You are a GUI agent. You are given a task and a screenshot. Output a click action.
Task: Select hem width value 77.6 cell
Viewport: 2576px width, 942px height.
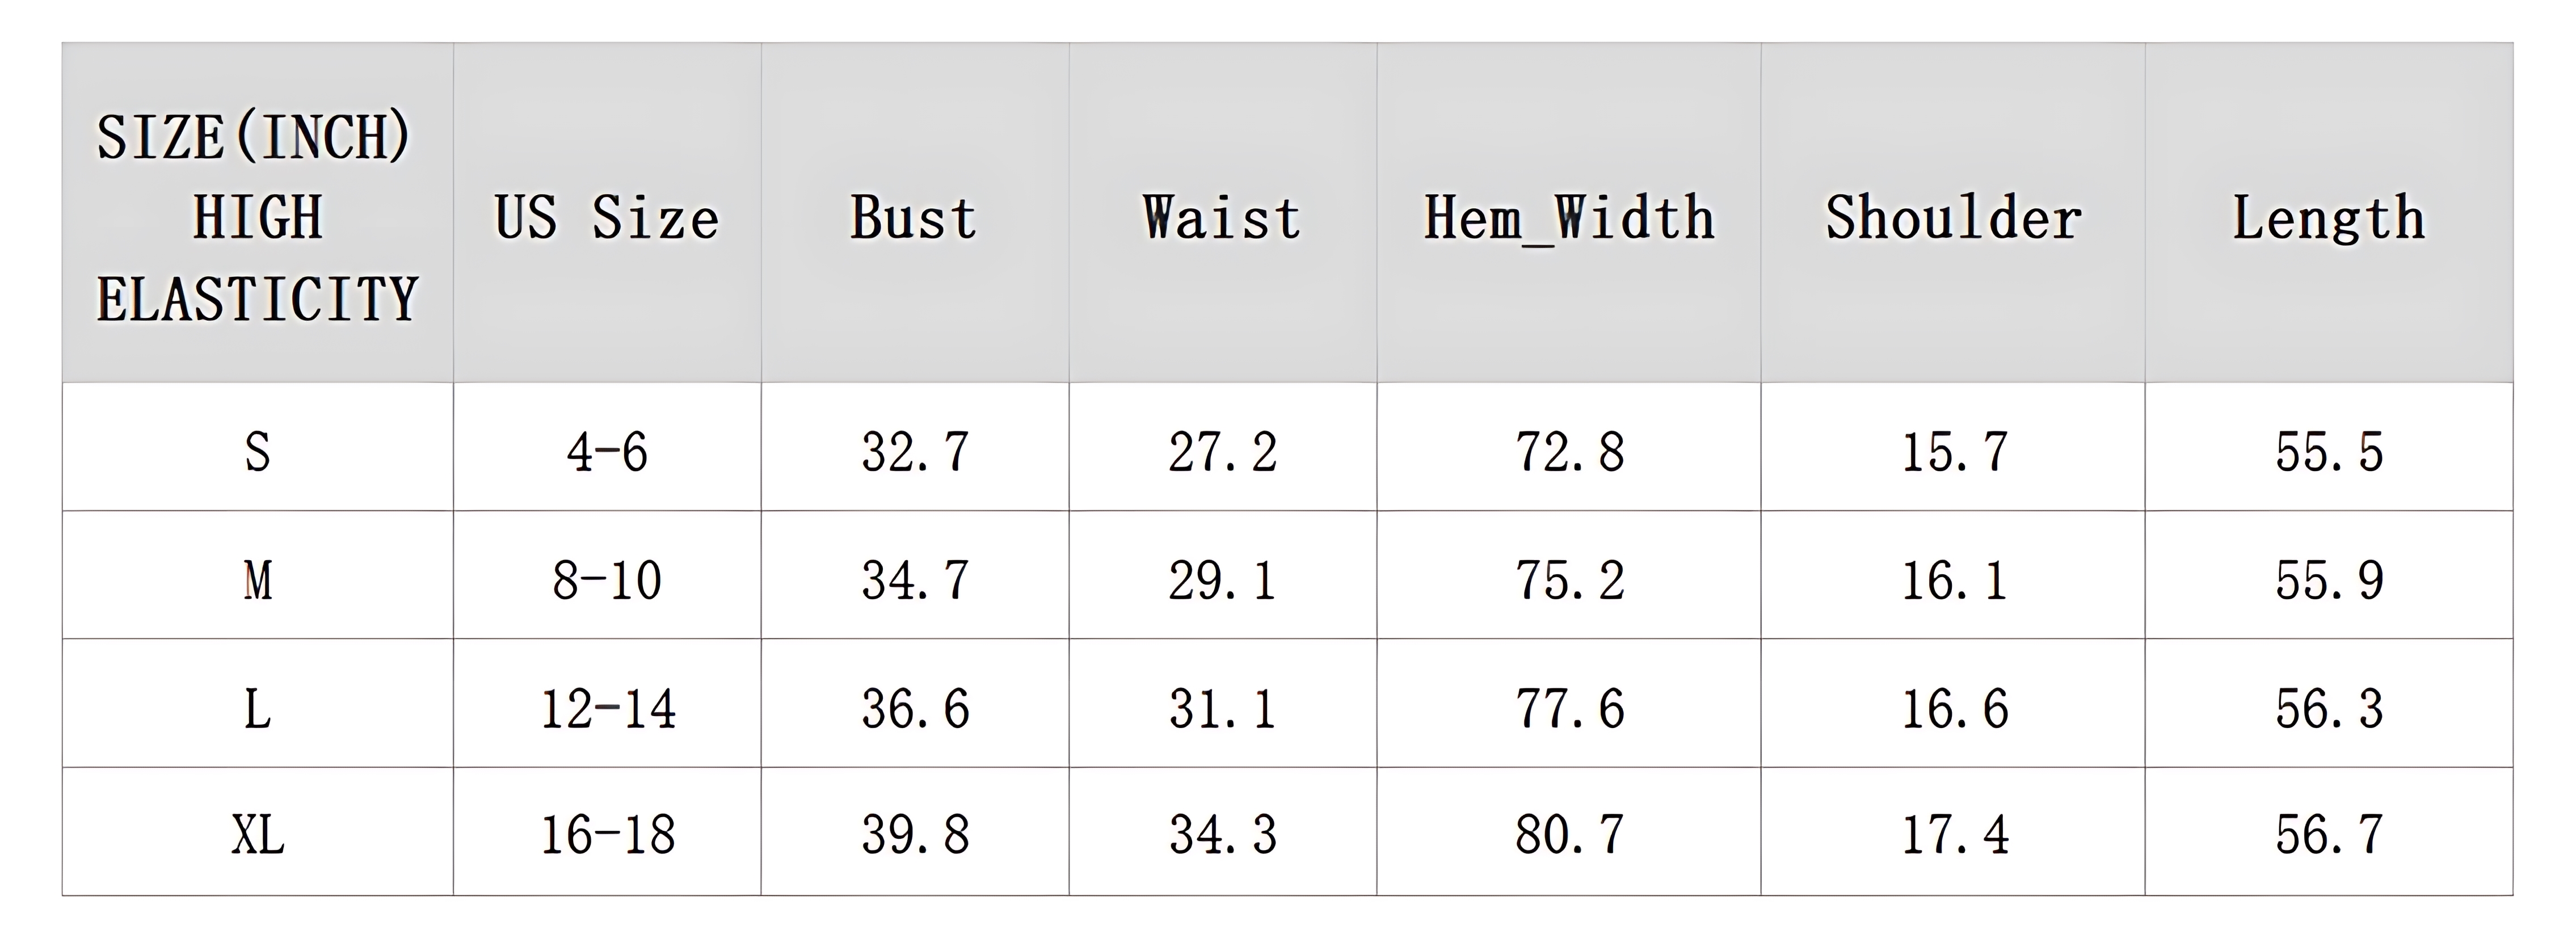[x=1569, y=703]
